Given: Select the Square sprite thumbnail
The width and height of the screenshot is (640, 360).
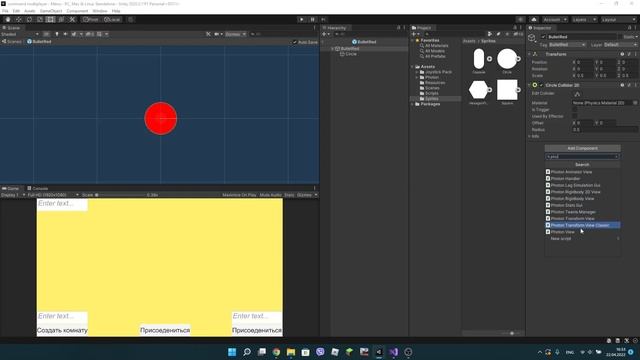Looking at the screenshot, I should tap(507, 90).
